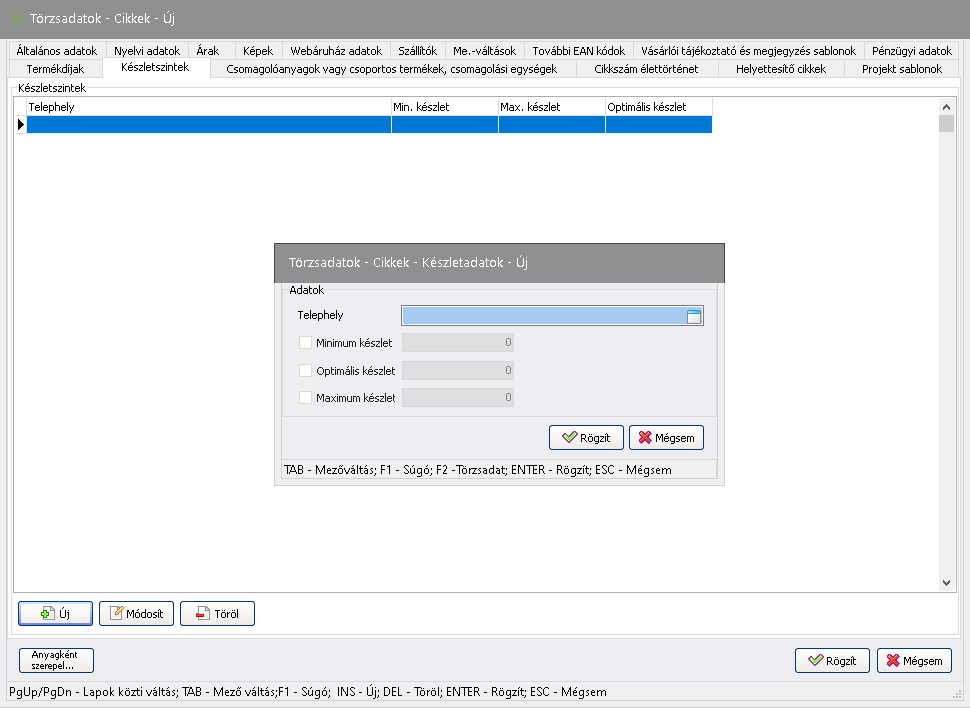Image resolution: width=970 pixels, height=708 pixels.
Task: Sort by the Telephely column header
Action: click(208, 106)
